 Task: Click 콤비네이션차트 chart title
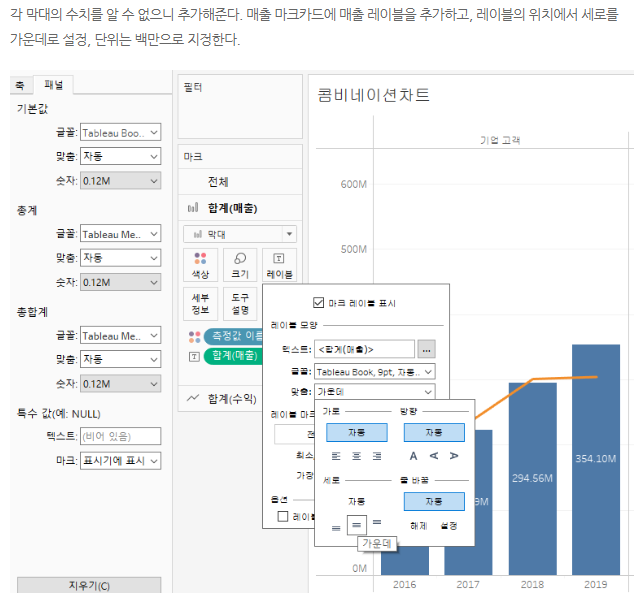click(x=373, y=95)
